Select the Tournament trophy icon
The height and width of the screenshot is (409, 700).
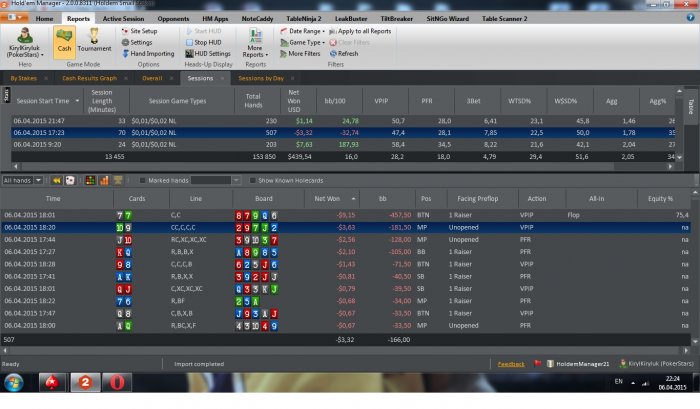(94, 40)
